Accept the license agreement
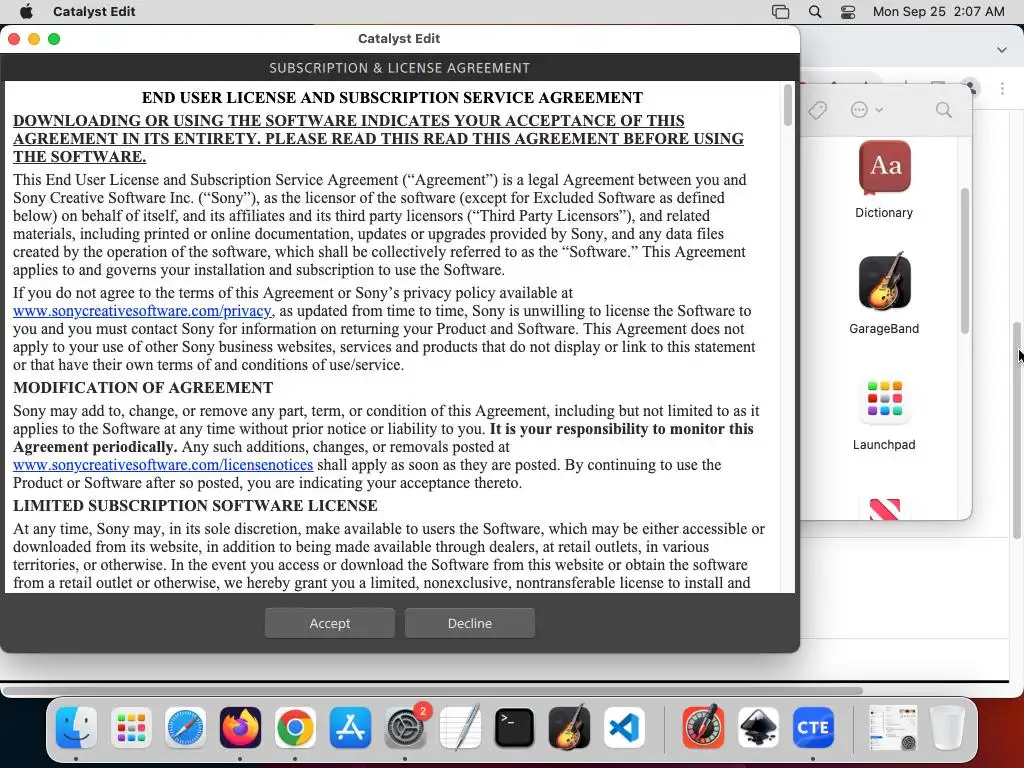Image resolution: width=1024 pixels, height=768 pixels. click(330, 623)
